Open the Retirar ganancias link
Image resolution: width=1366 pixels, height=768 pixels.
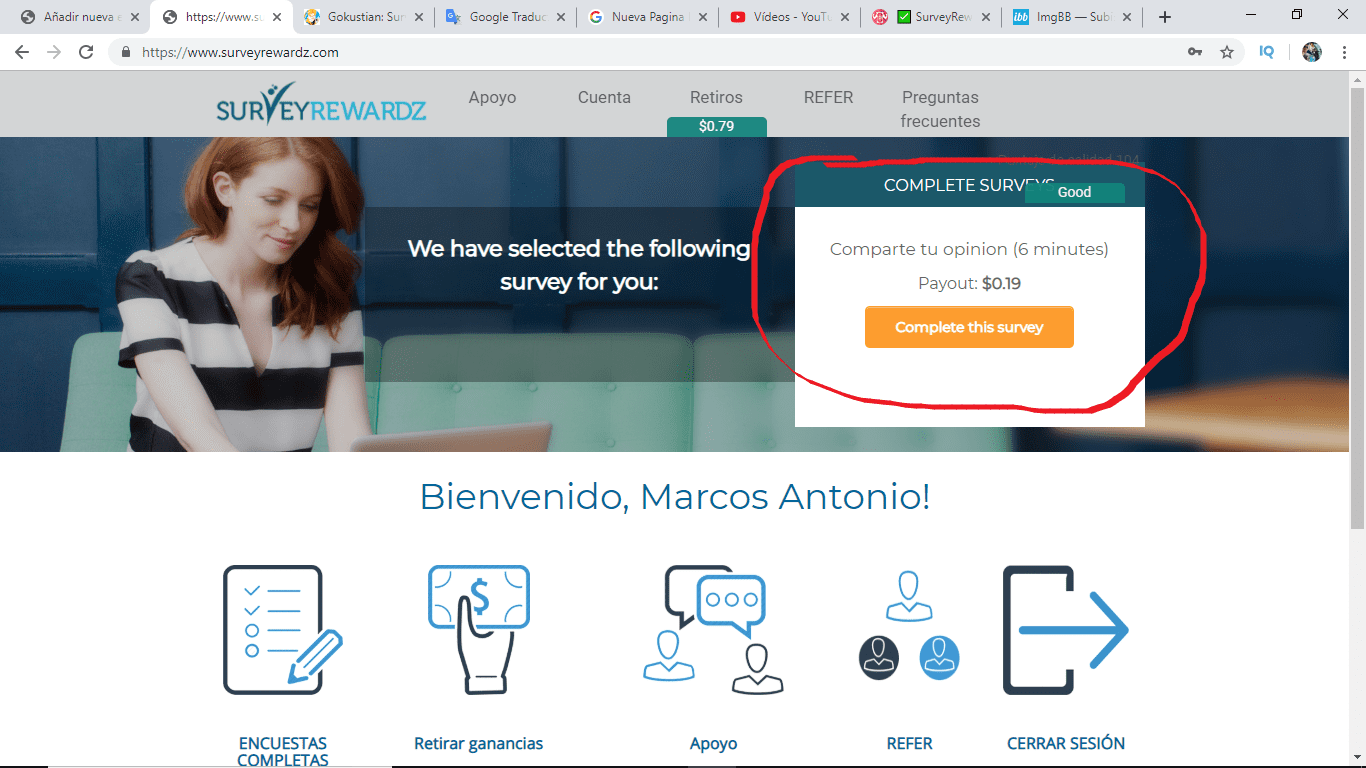tap(479, 743)
